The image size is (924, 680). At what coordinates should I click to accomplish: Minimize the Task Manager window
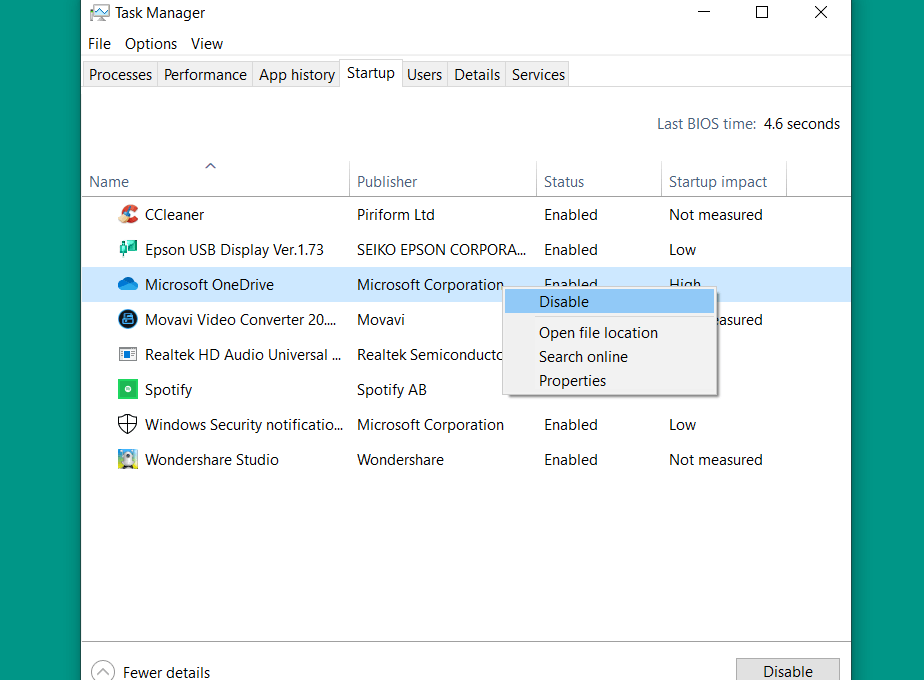[x=704, y=12]
